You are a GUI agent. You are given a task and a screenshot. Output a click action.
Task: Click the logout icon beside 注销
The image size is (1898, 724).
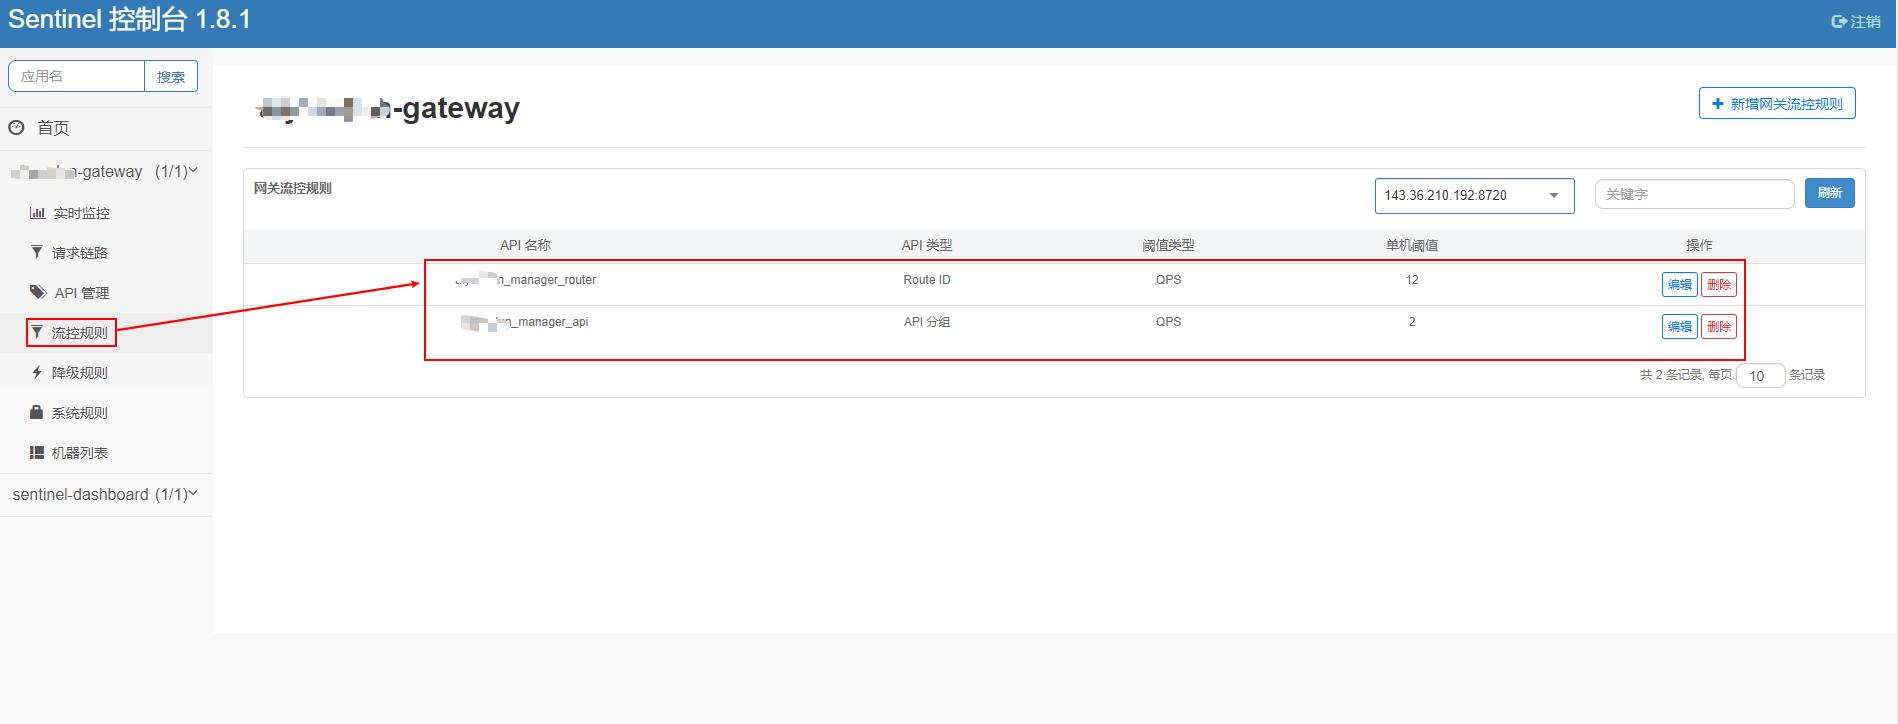1839,21
